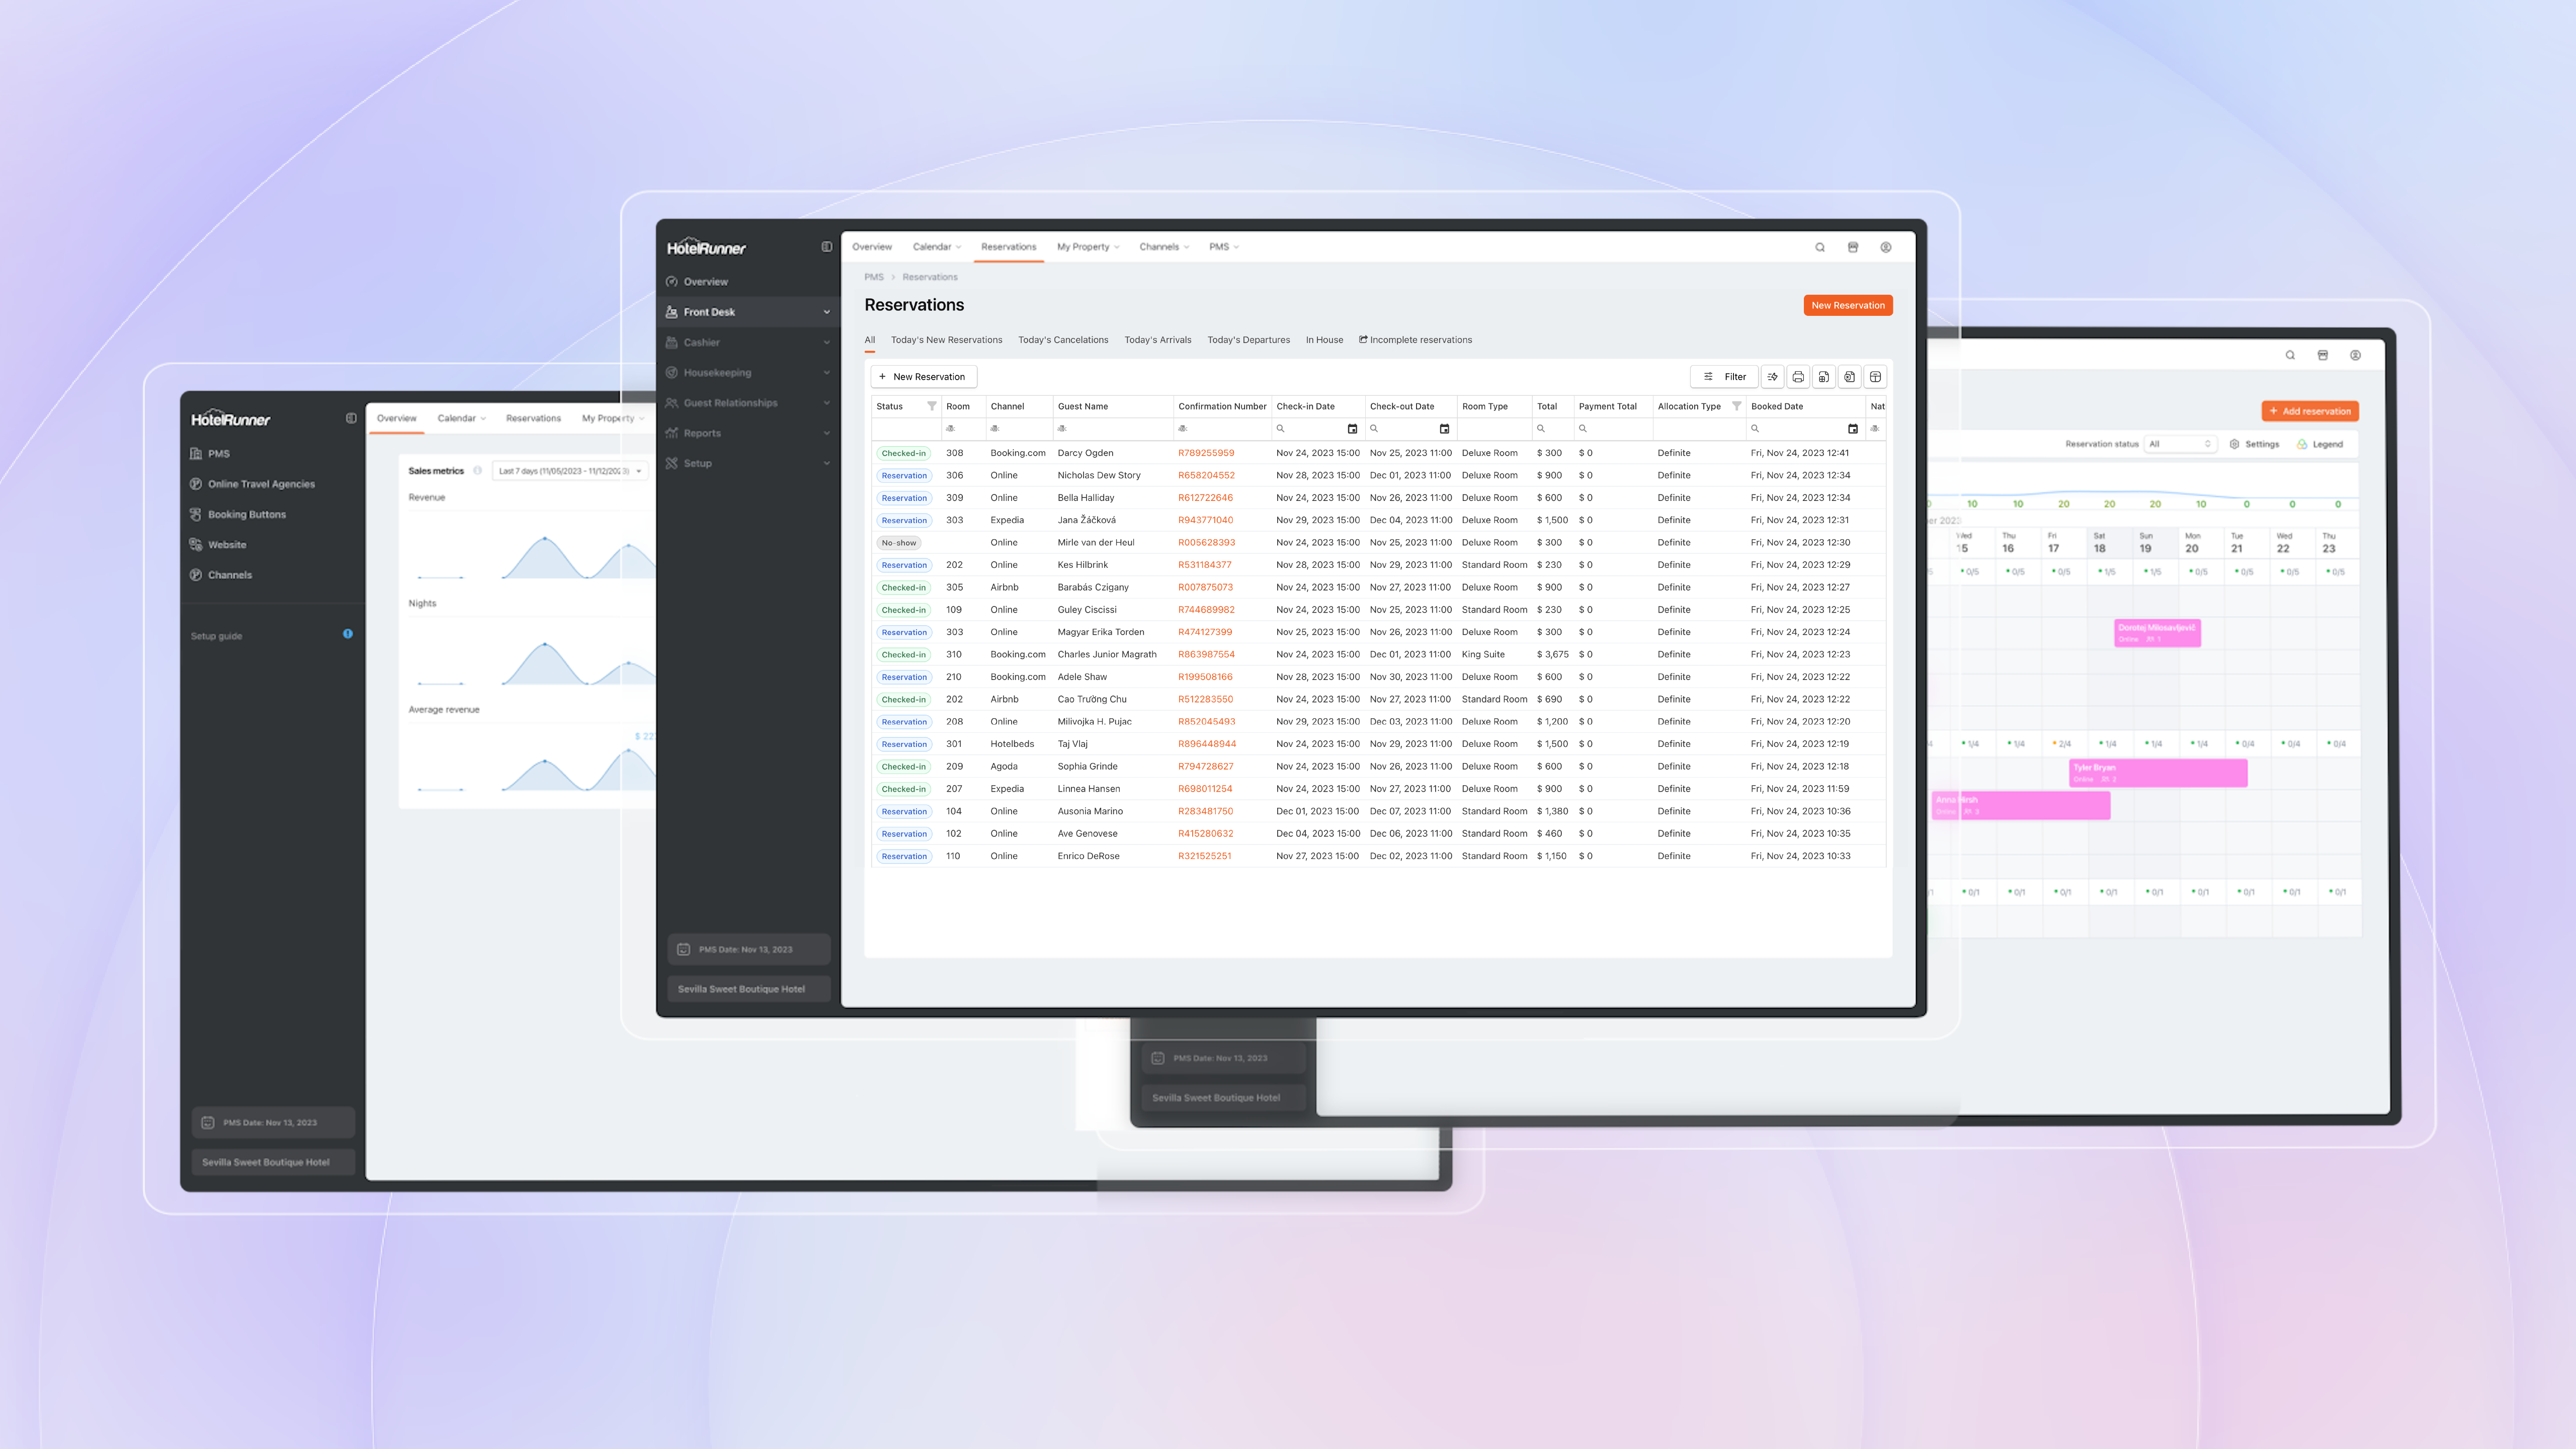Open the Filter panel icon
The width and height of the screenshot is (2576, 1449).
pos(1725,377)
